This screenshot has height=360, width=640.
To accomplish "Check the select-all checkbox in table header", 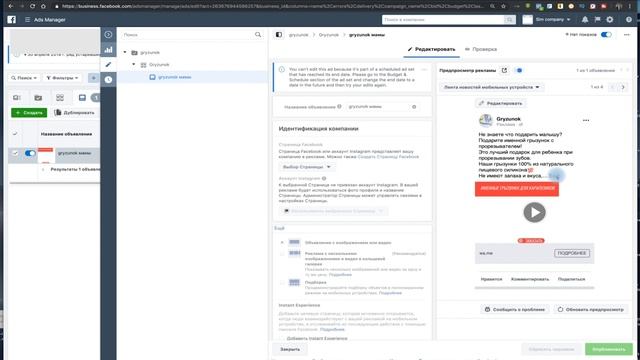I will 15,133.
